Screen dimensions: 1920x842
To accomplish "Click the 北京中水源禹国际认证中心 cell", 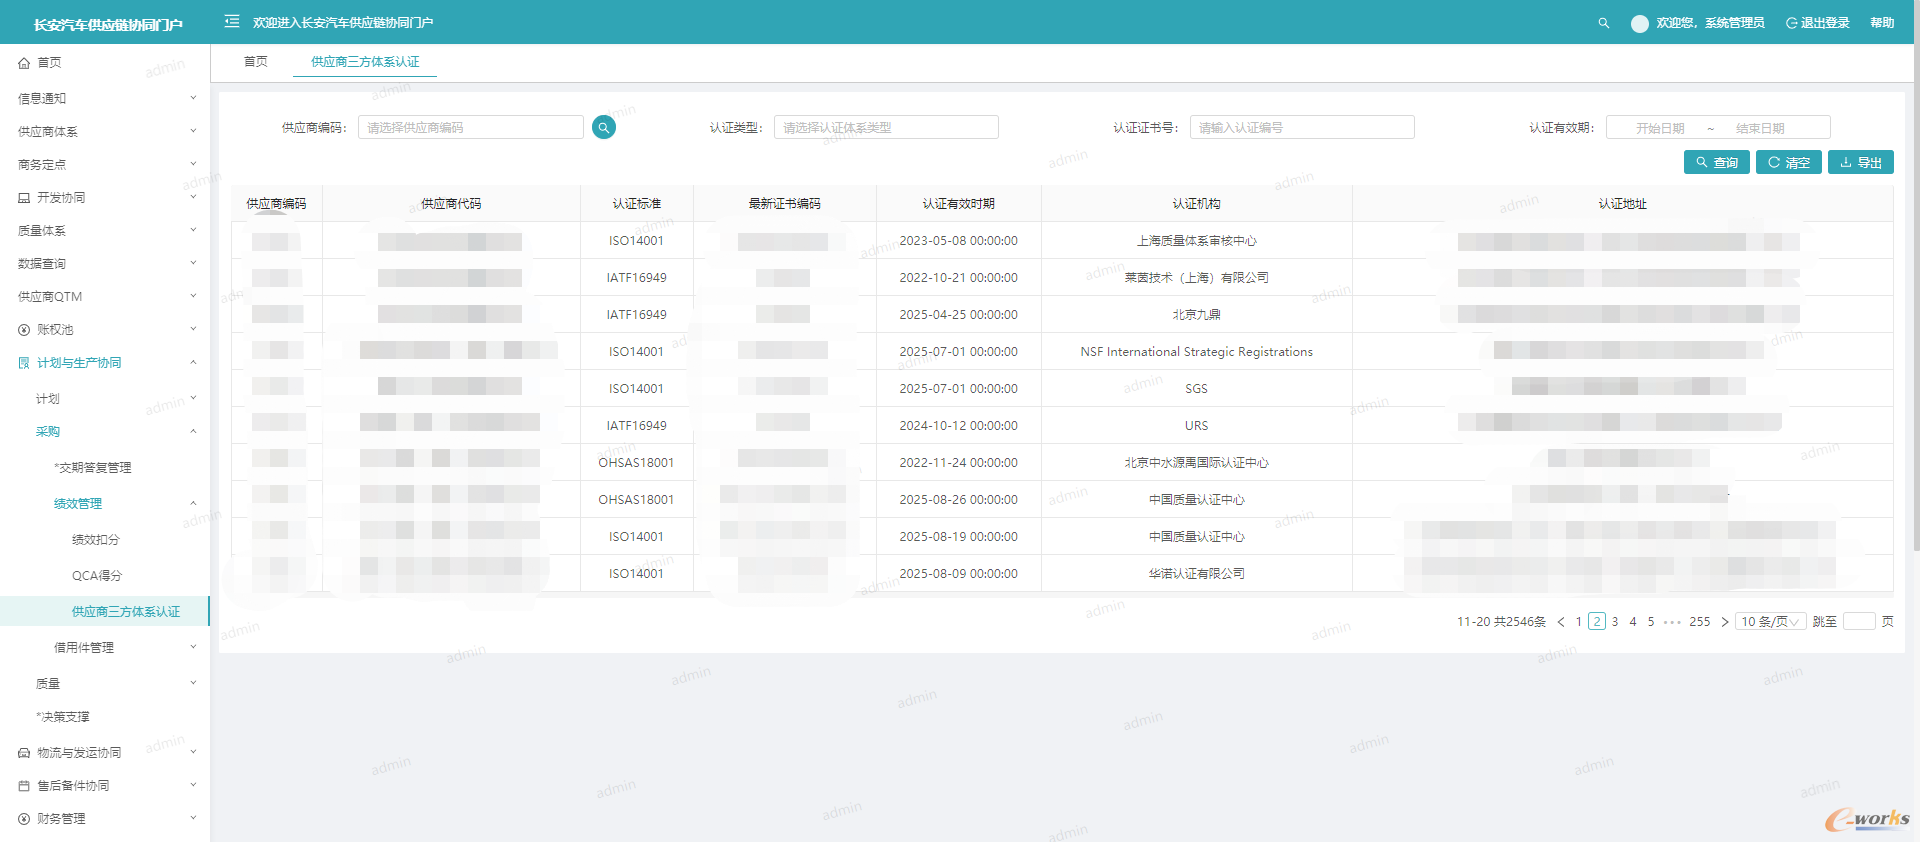I will point(1197,463).
